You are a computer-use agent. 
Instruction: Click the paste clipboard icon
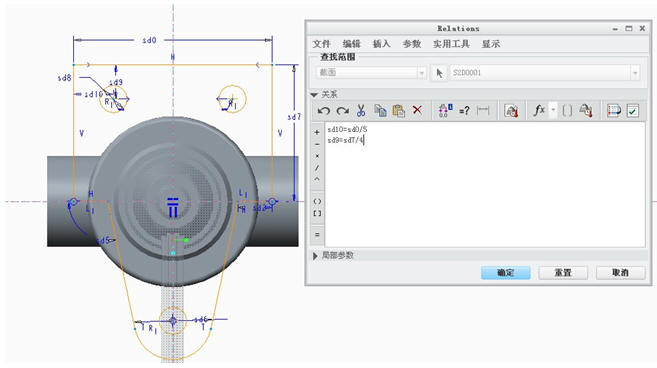399,111
